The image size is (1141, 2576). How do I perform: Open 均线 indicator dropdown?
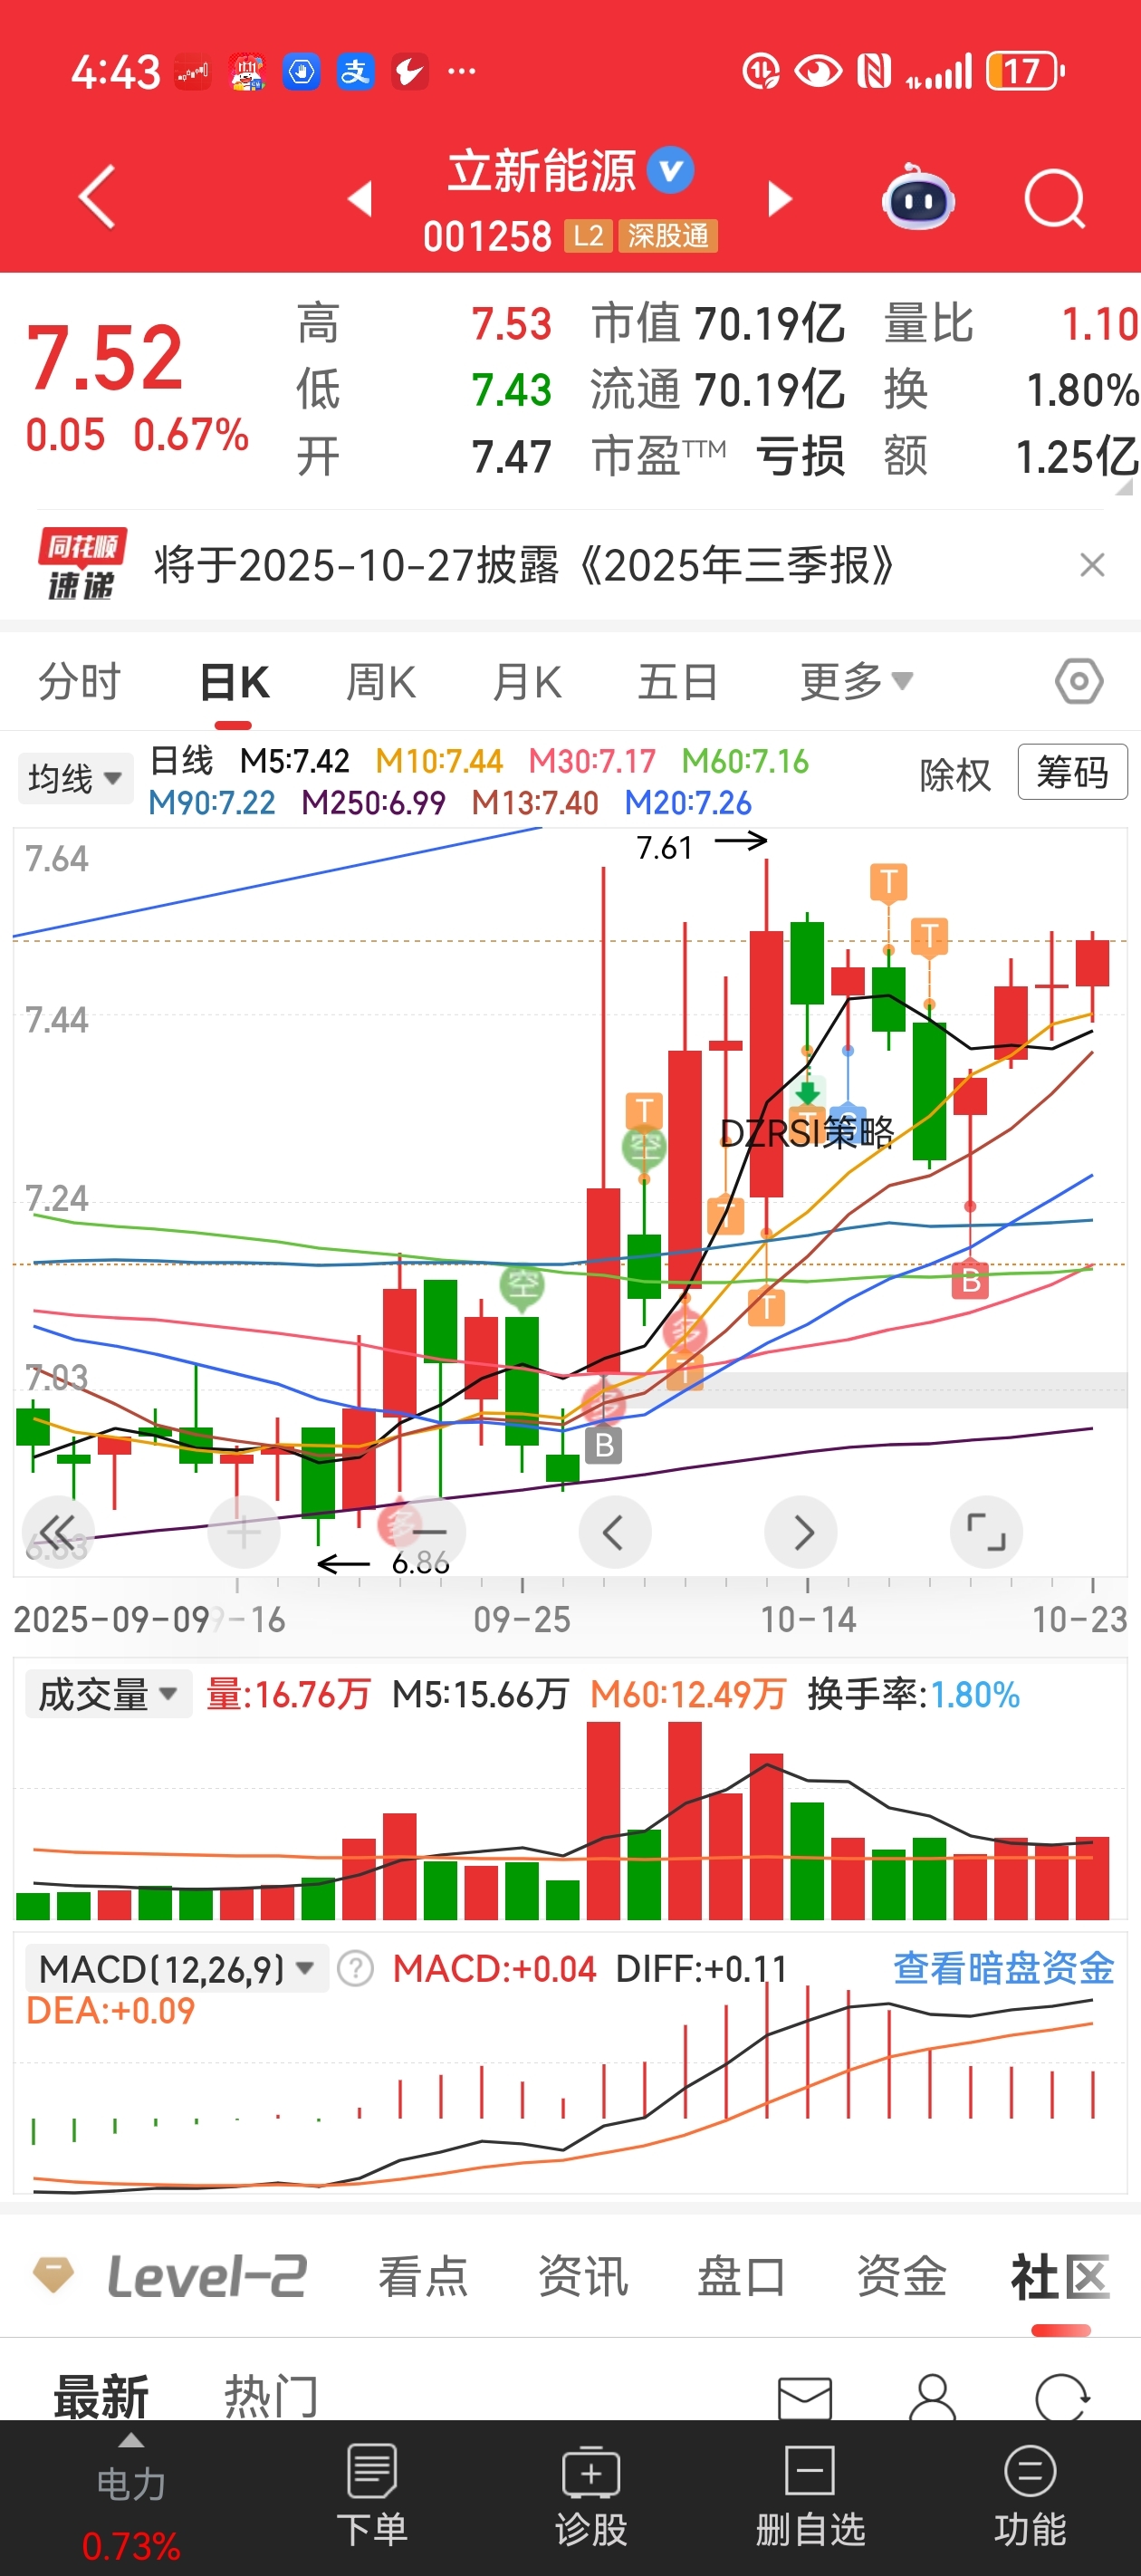click(x=75, y=778)
